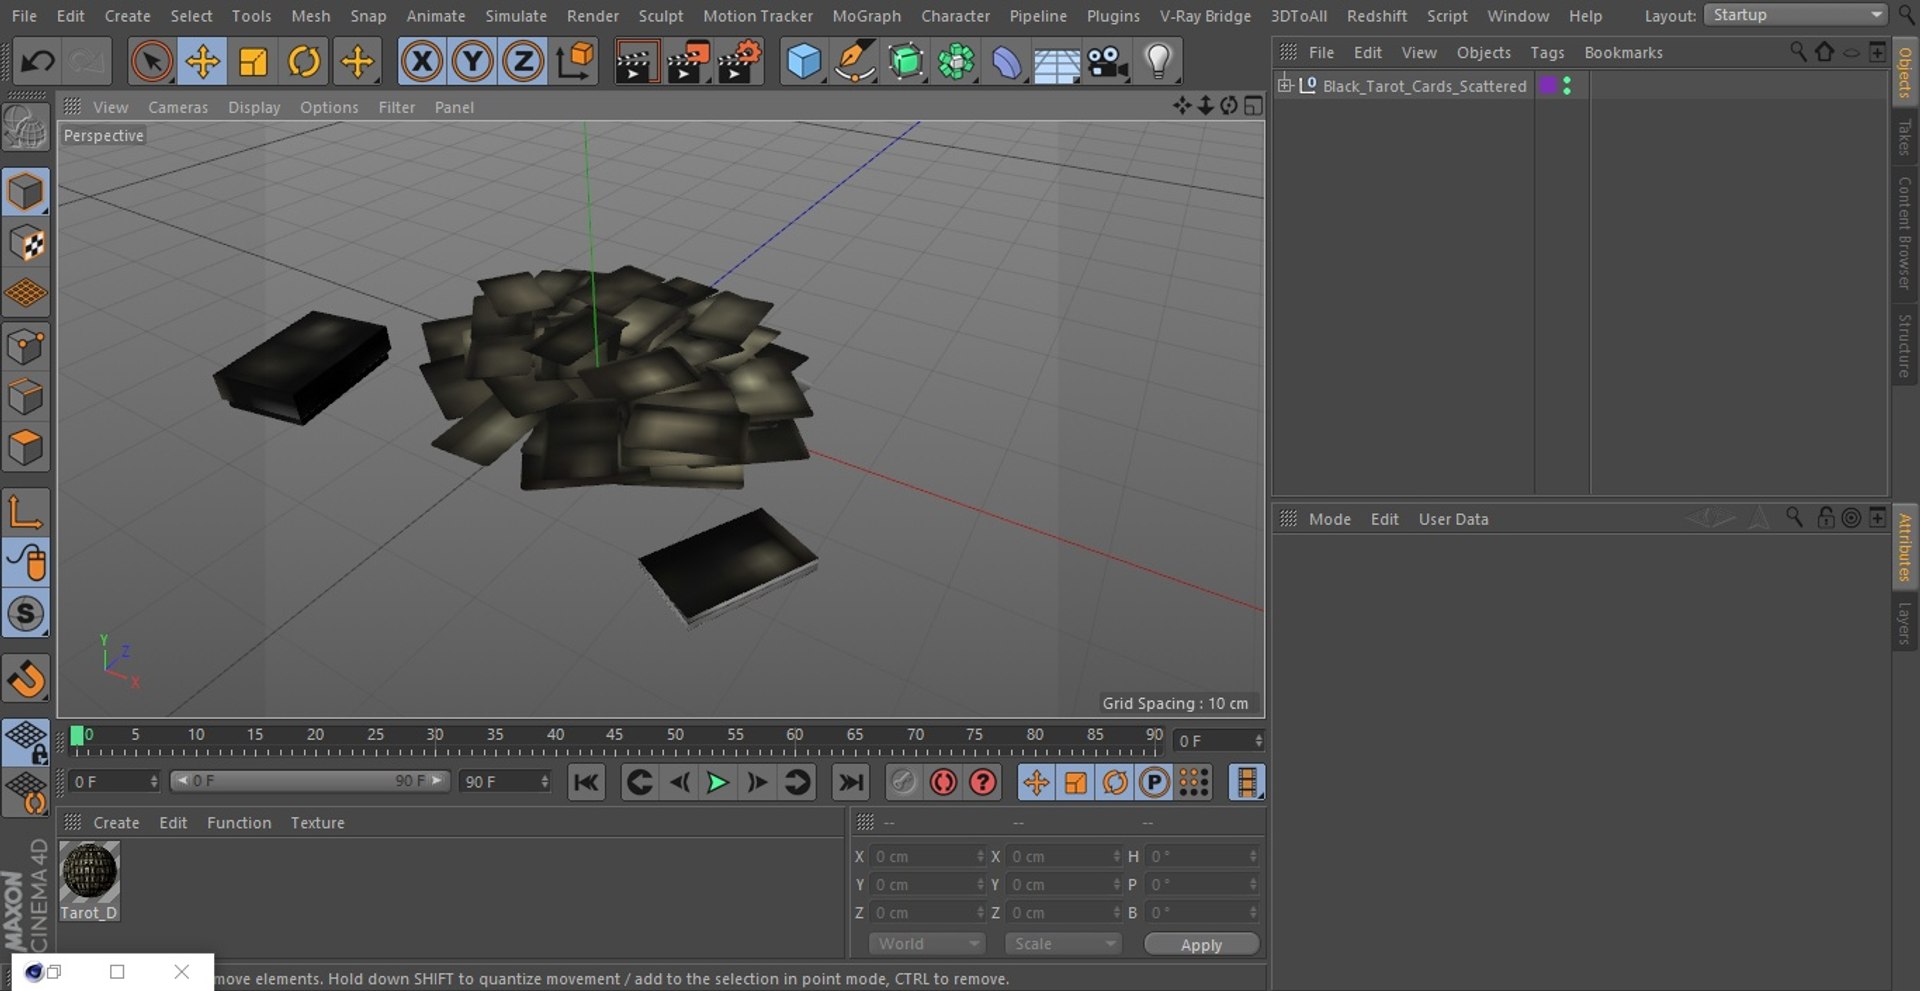Click the Apply button
Viewport: 1920px width, 991px height.
pos(1201,945)
